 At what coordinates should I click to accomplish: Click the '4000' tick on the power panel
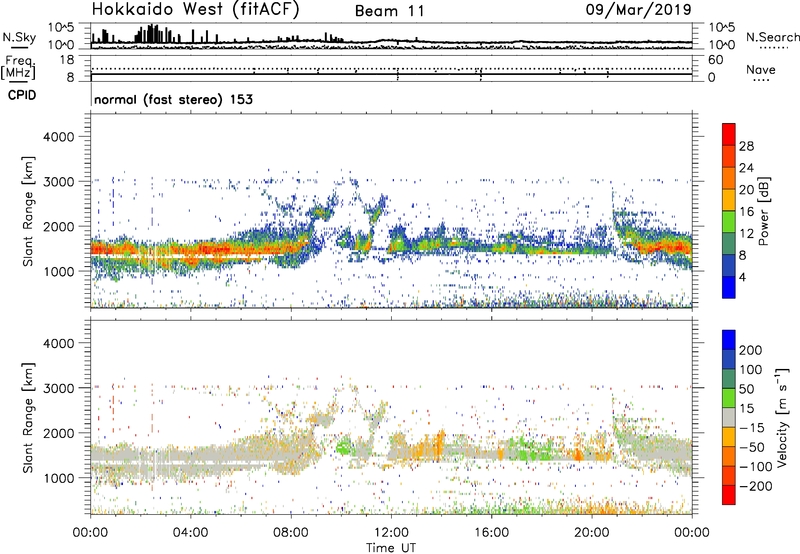point(59,137)
